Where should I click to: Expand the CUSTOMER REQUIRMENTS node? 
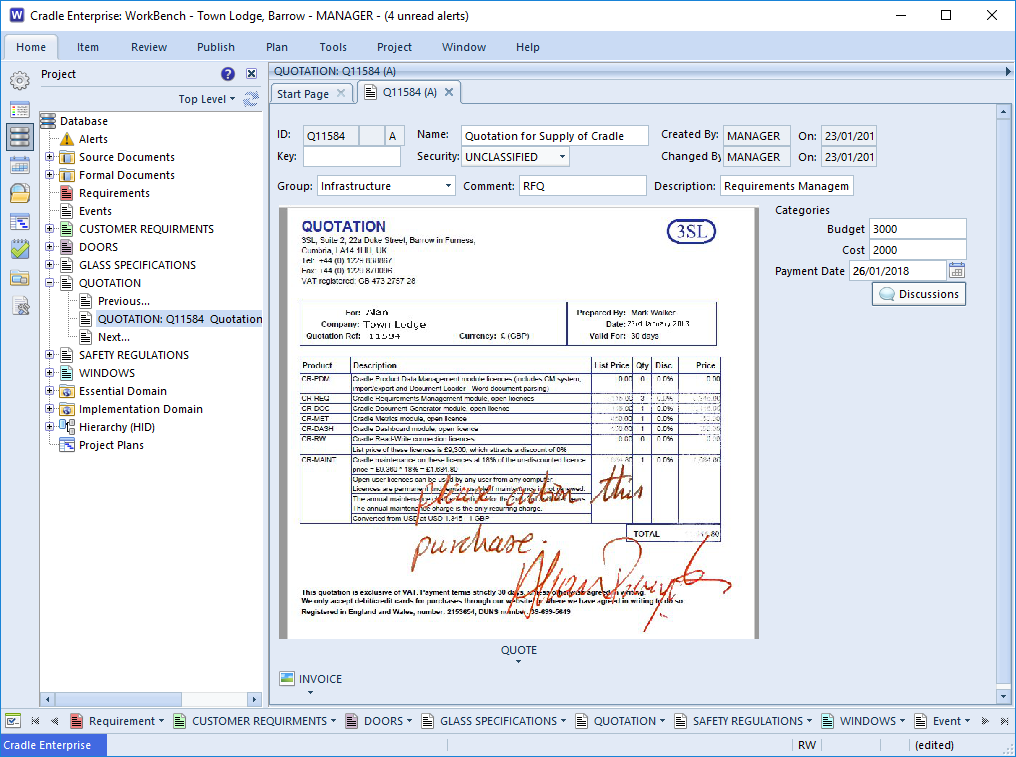[49, 229]
